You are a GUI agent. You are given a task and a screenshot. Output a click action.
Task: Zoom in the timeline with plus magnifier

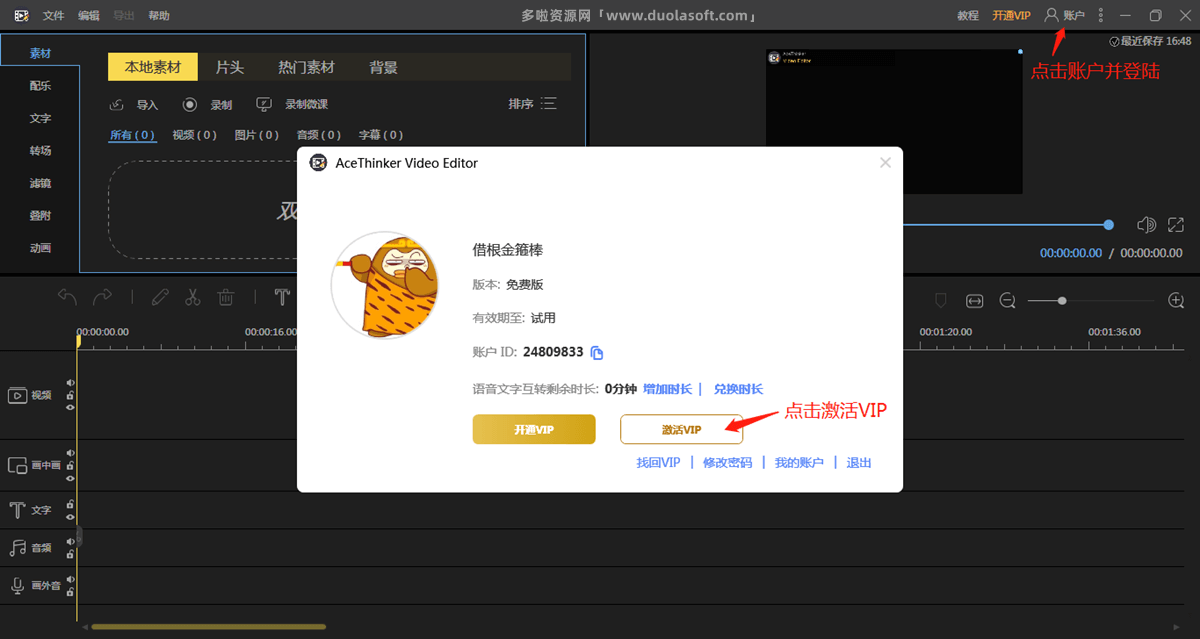tap(1176, 300)
